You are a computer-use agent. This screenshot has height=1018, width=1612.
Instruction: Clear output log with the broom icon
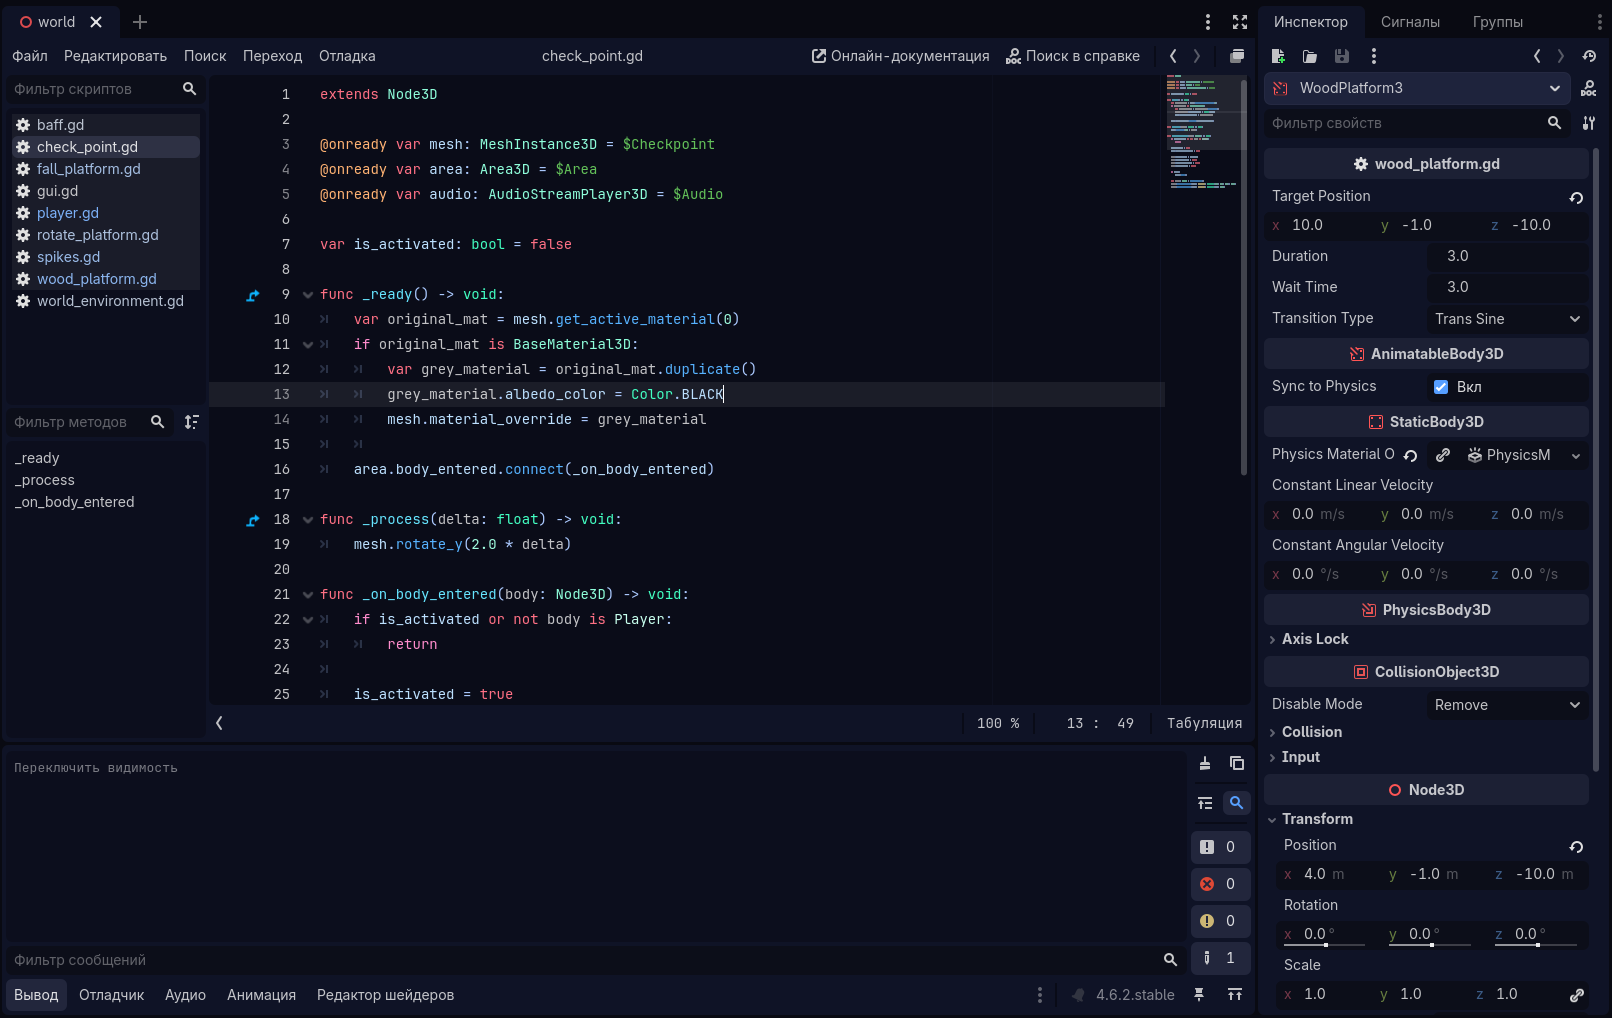coord(1205,763)
